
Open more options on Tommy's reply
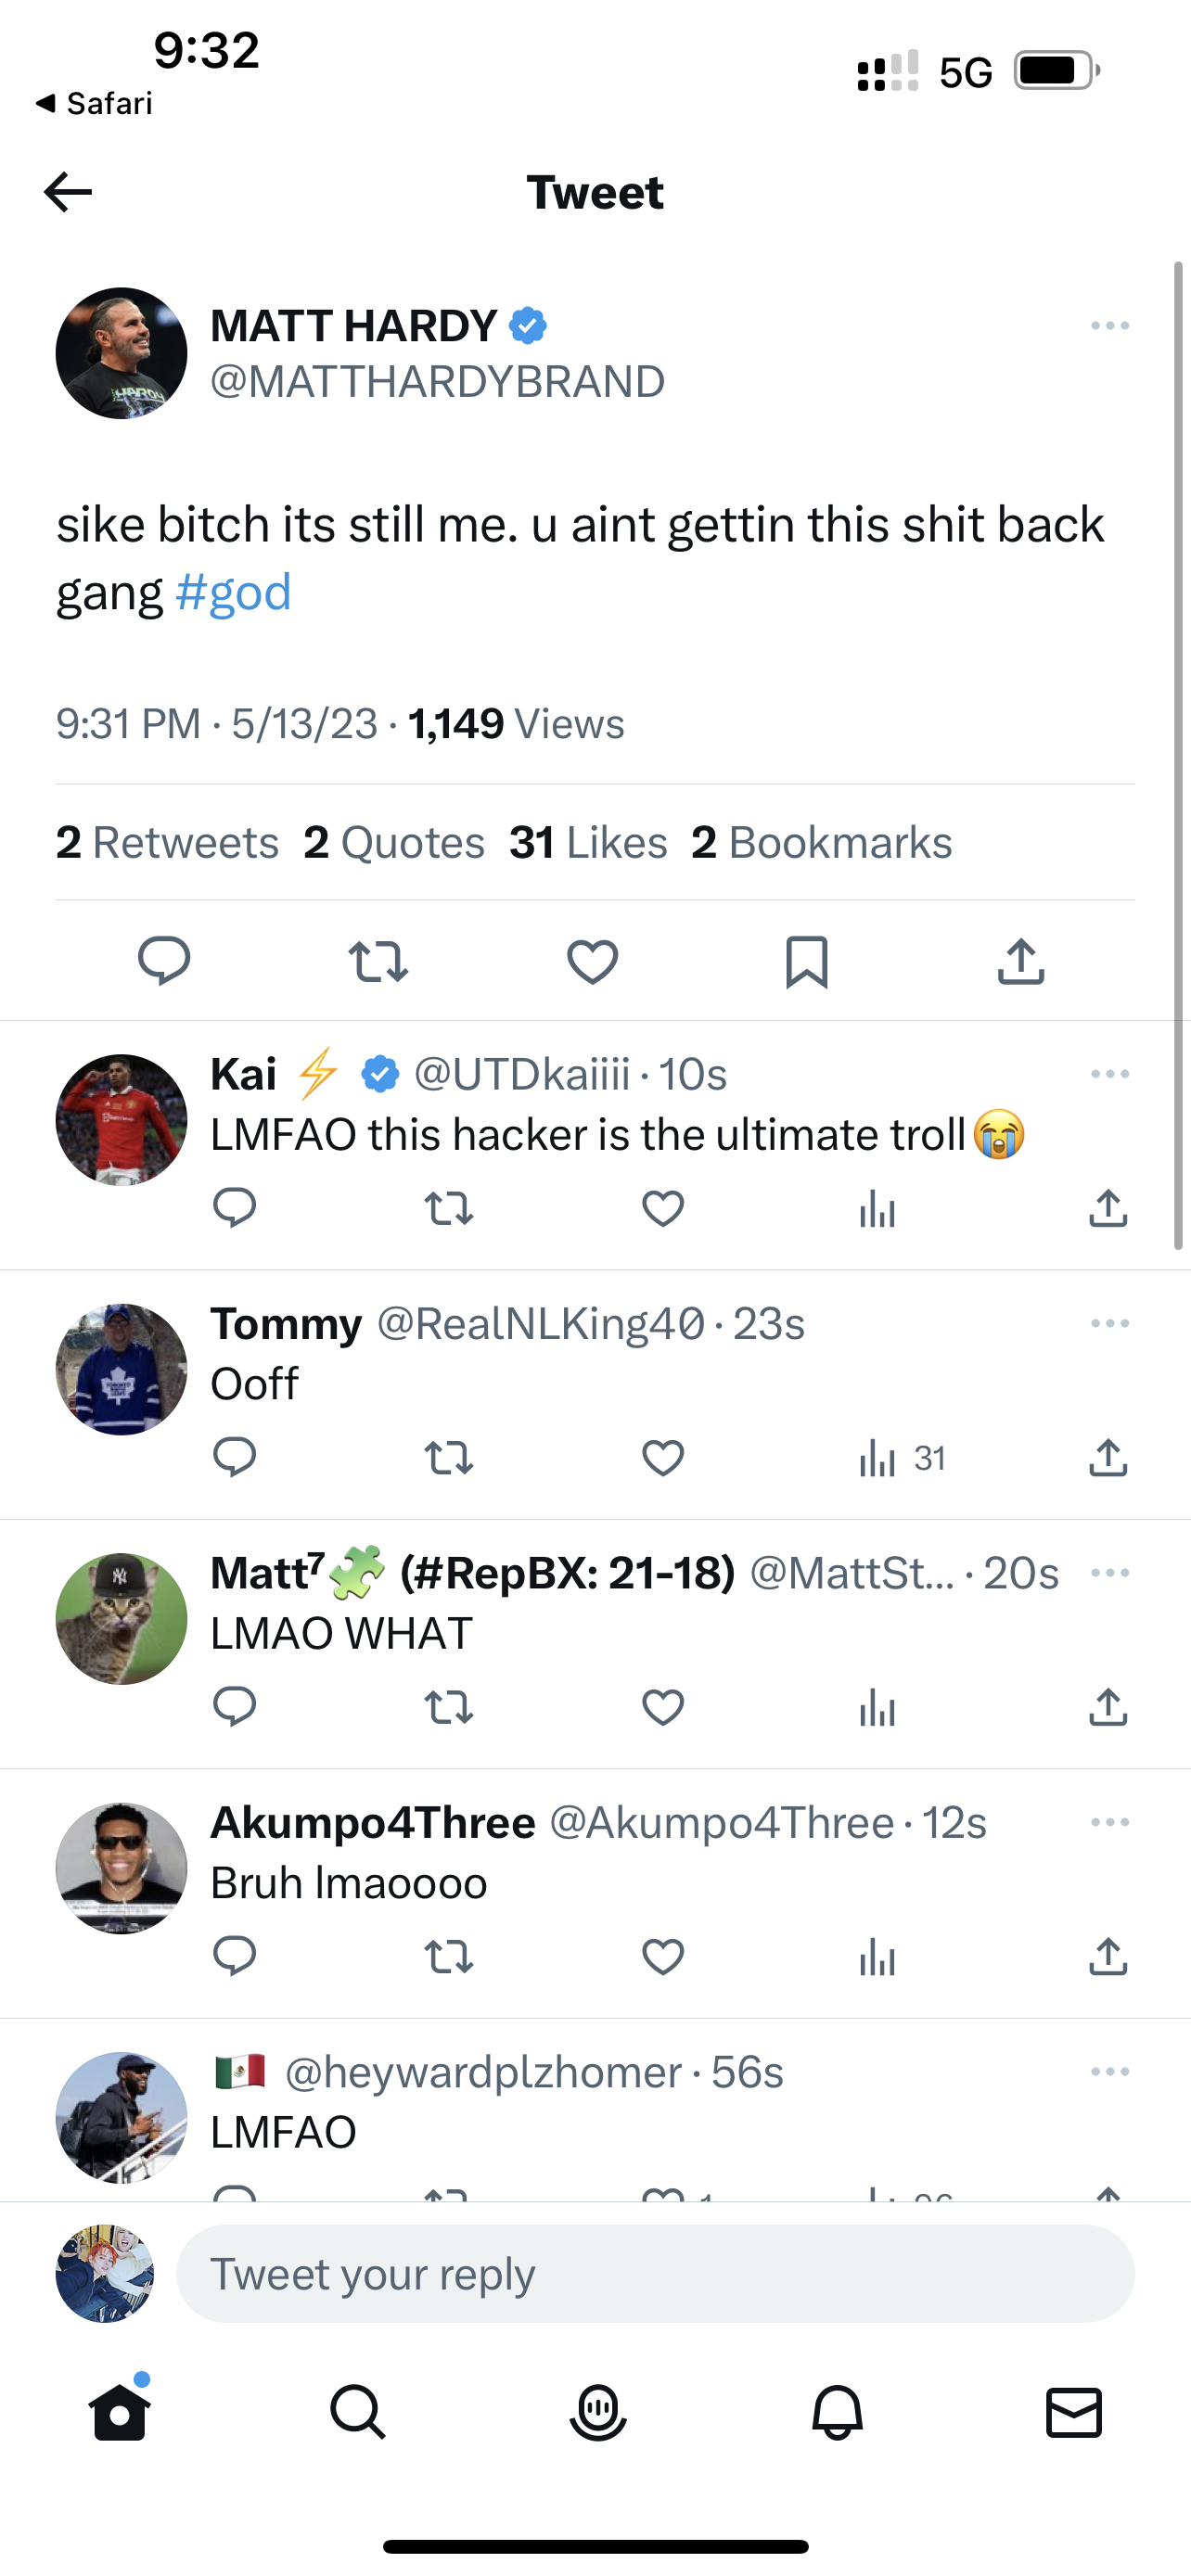pos(1110,1323)
